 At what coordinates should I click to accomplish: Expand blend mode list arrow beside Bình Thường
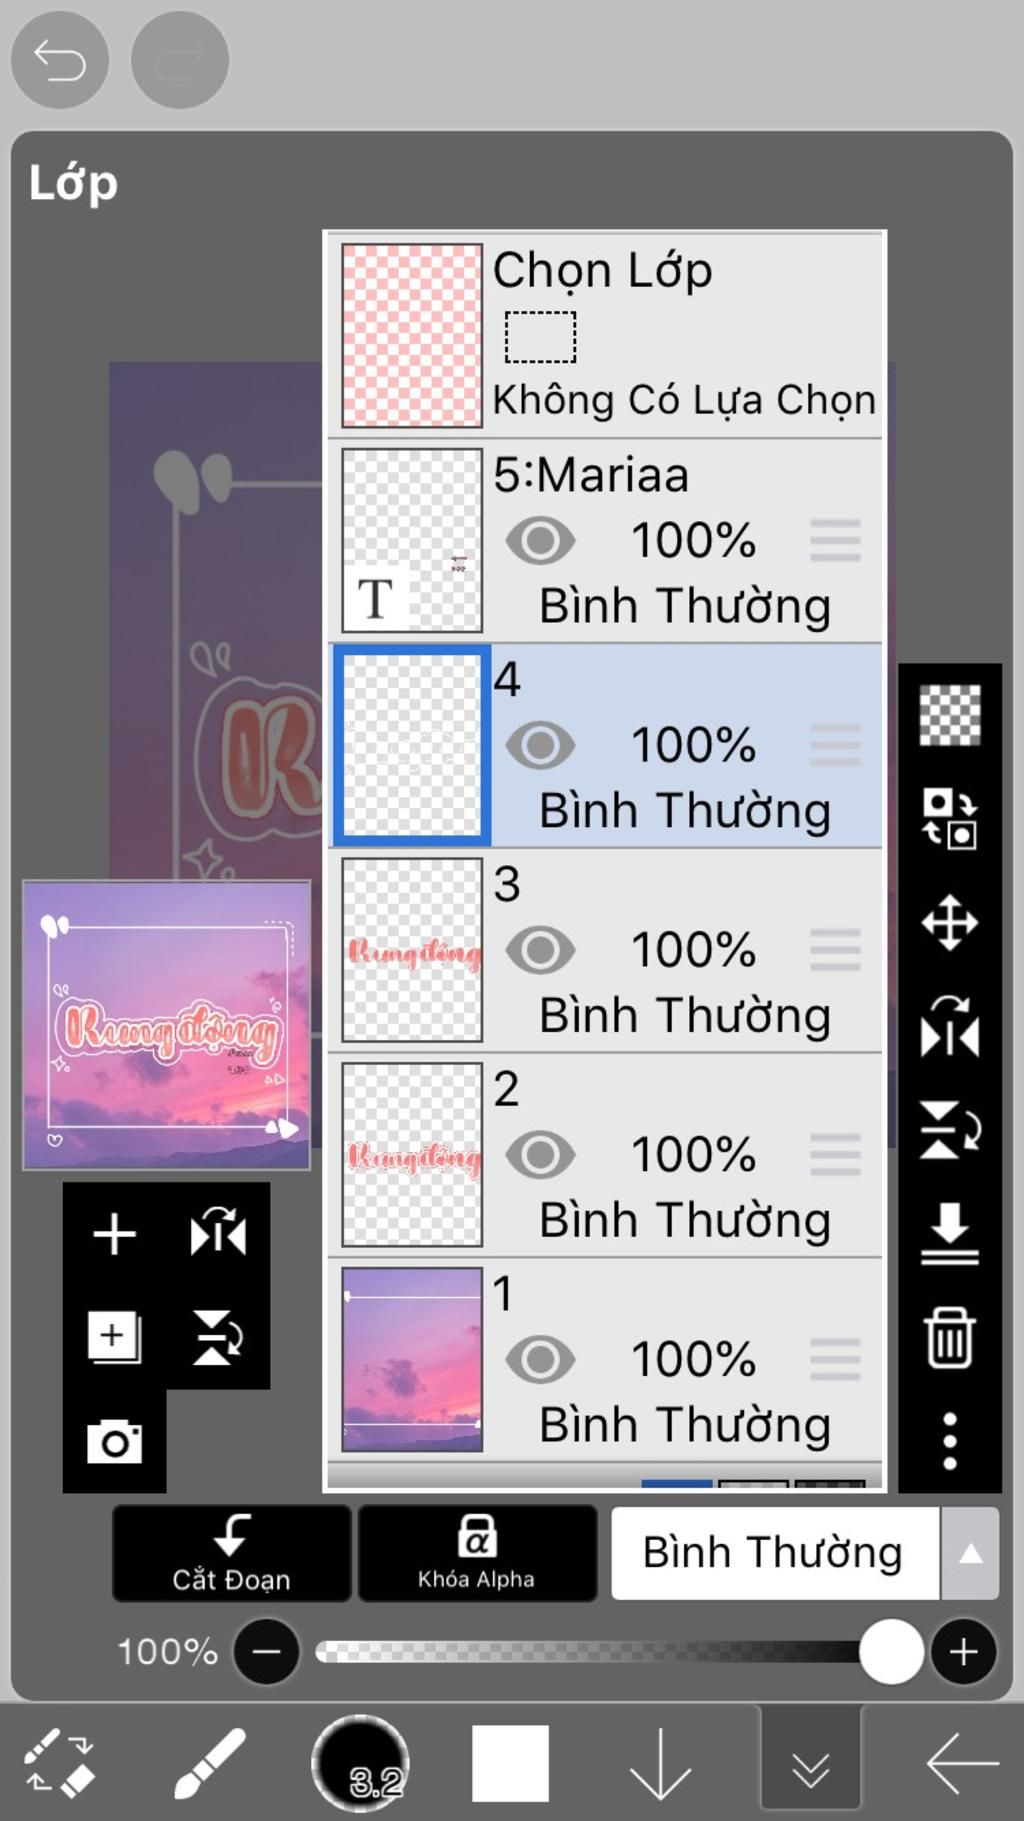click(x=970, y=1553)
